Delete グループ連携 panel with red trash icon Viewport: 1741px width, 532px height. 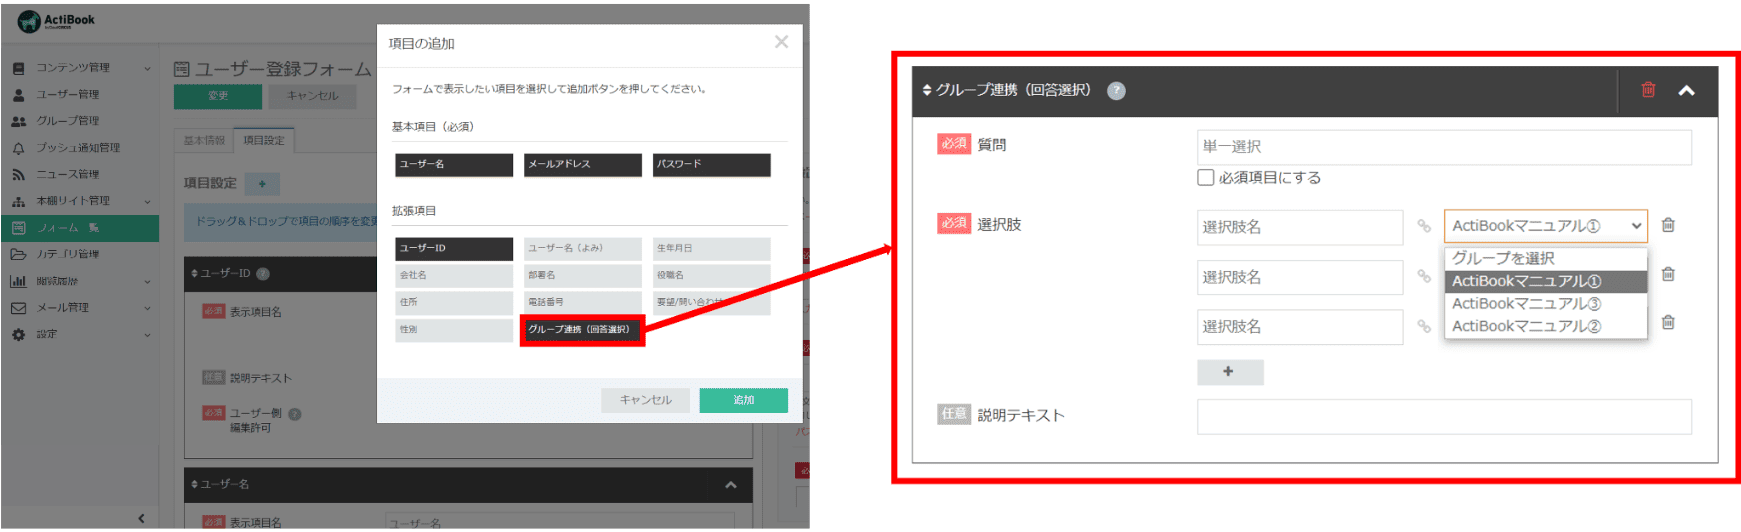pos(1648,90)
